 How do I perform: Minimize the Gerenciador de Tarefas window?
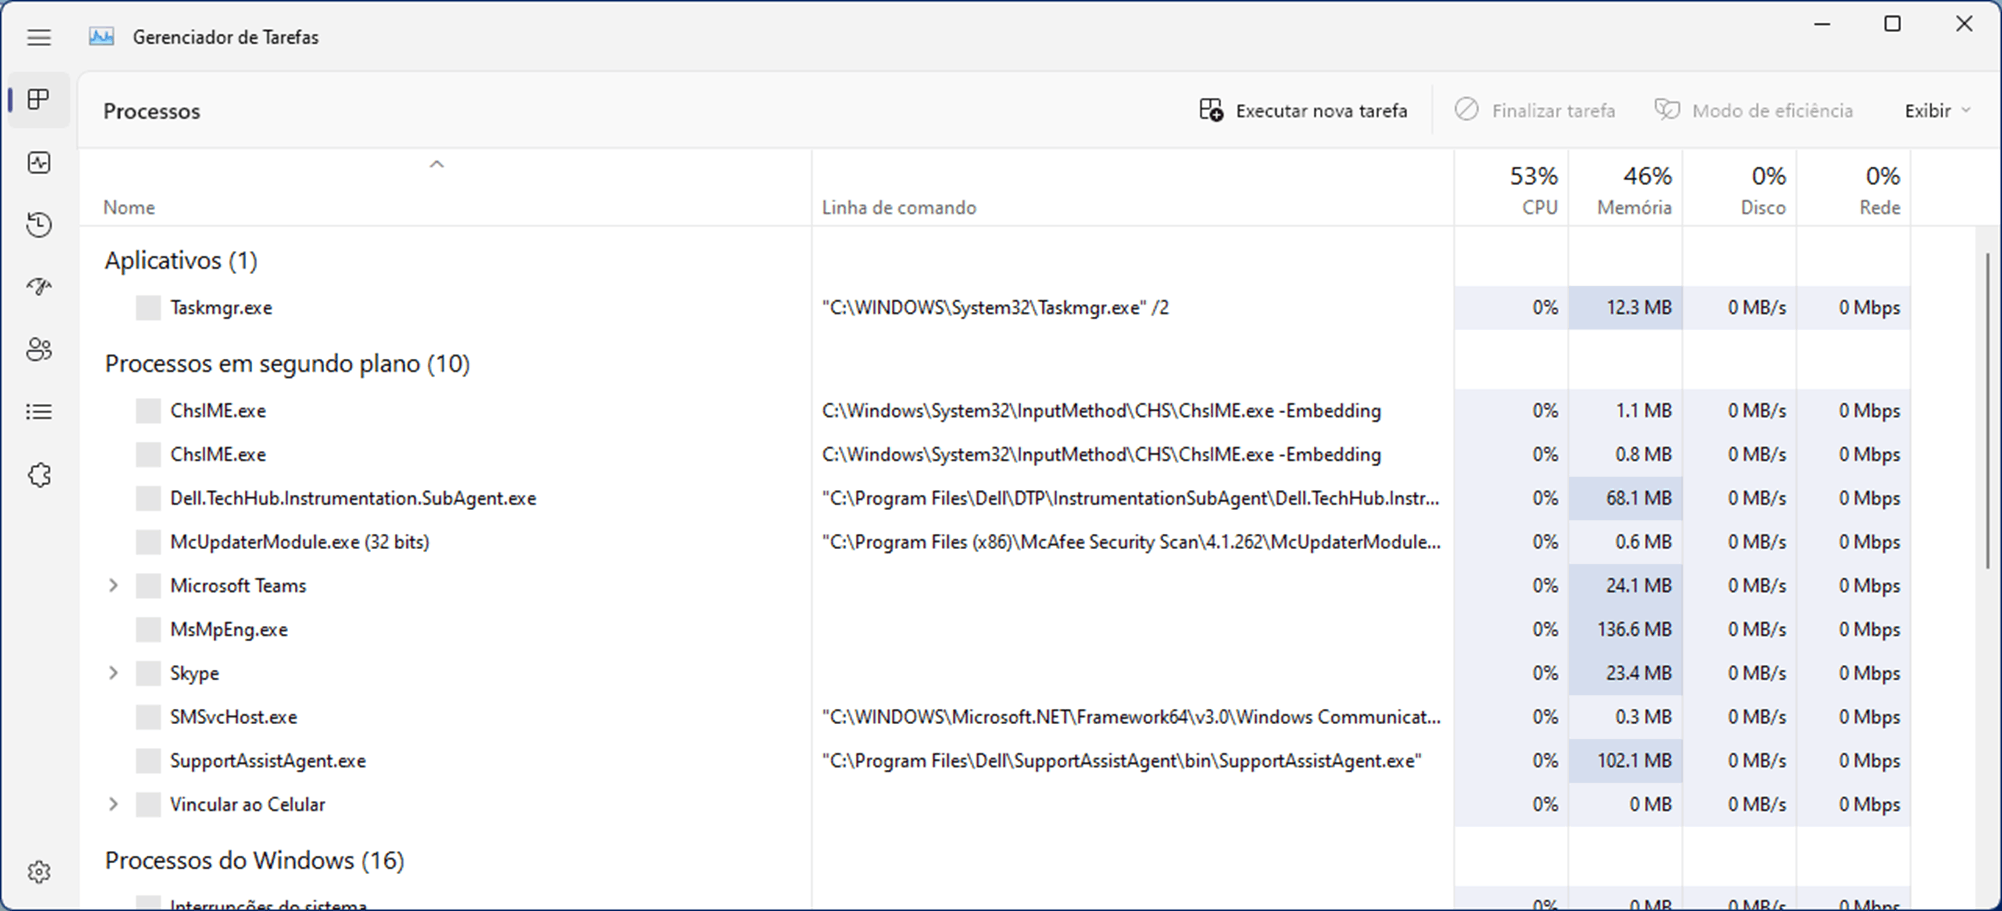1823,24
